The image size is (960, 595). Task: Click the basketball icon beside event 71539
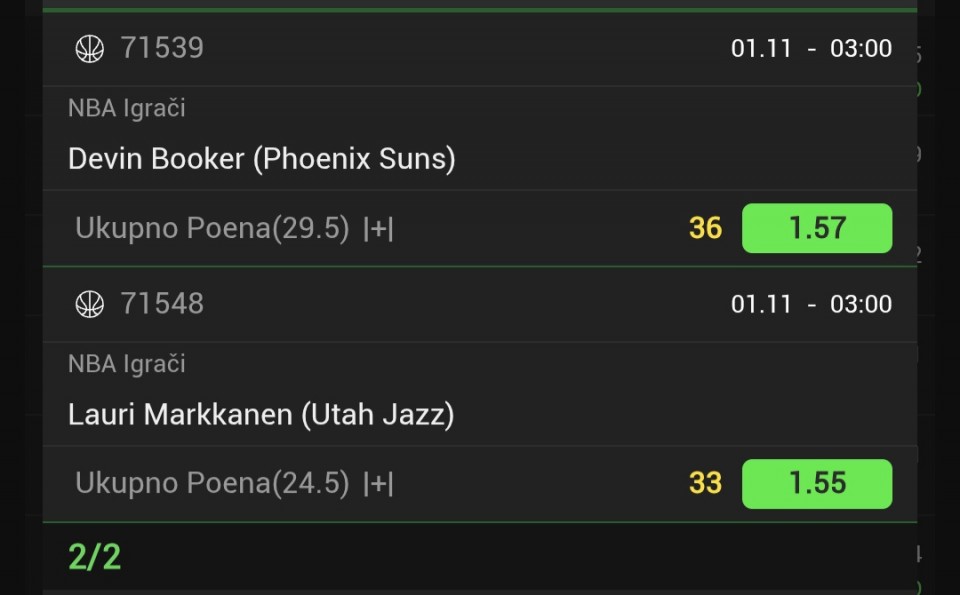90,48
